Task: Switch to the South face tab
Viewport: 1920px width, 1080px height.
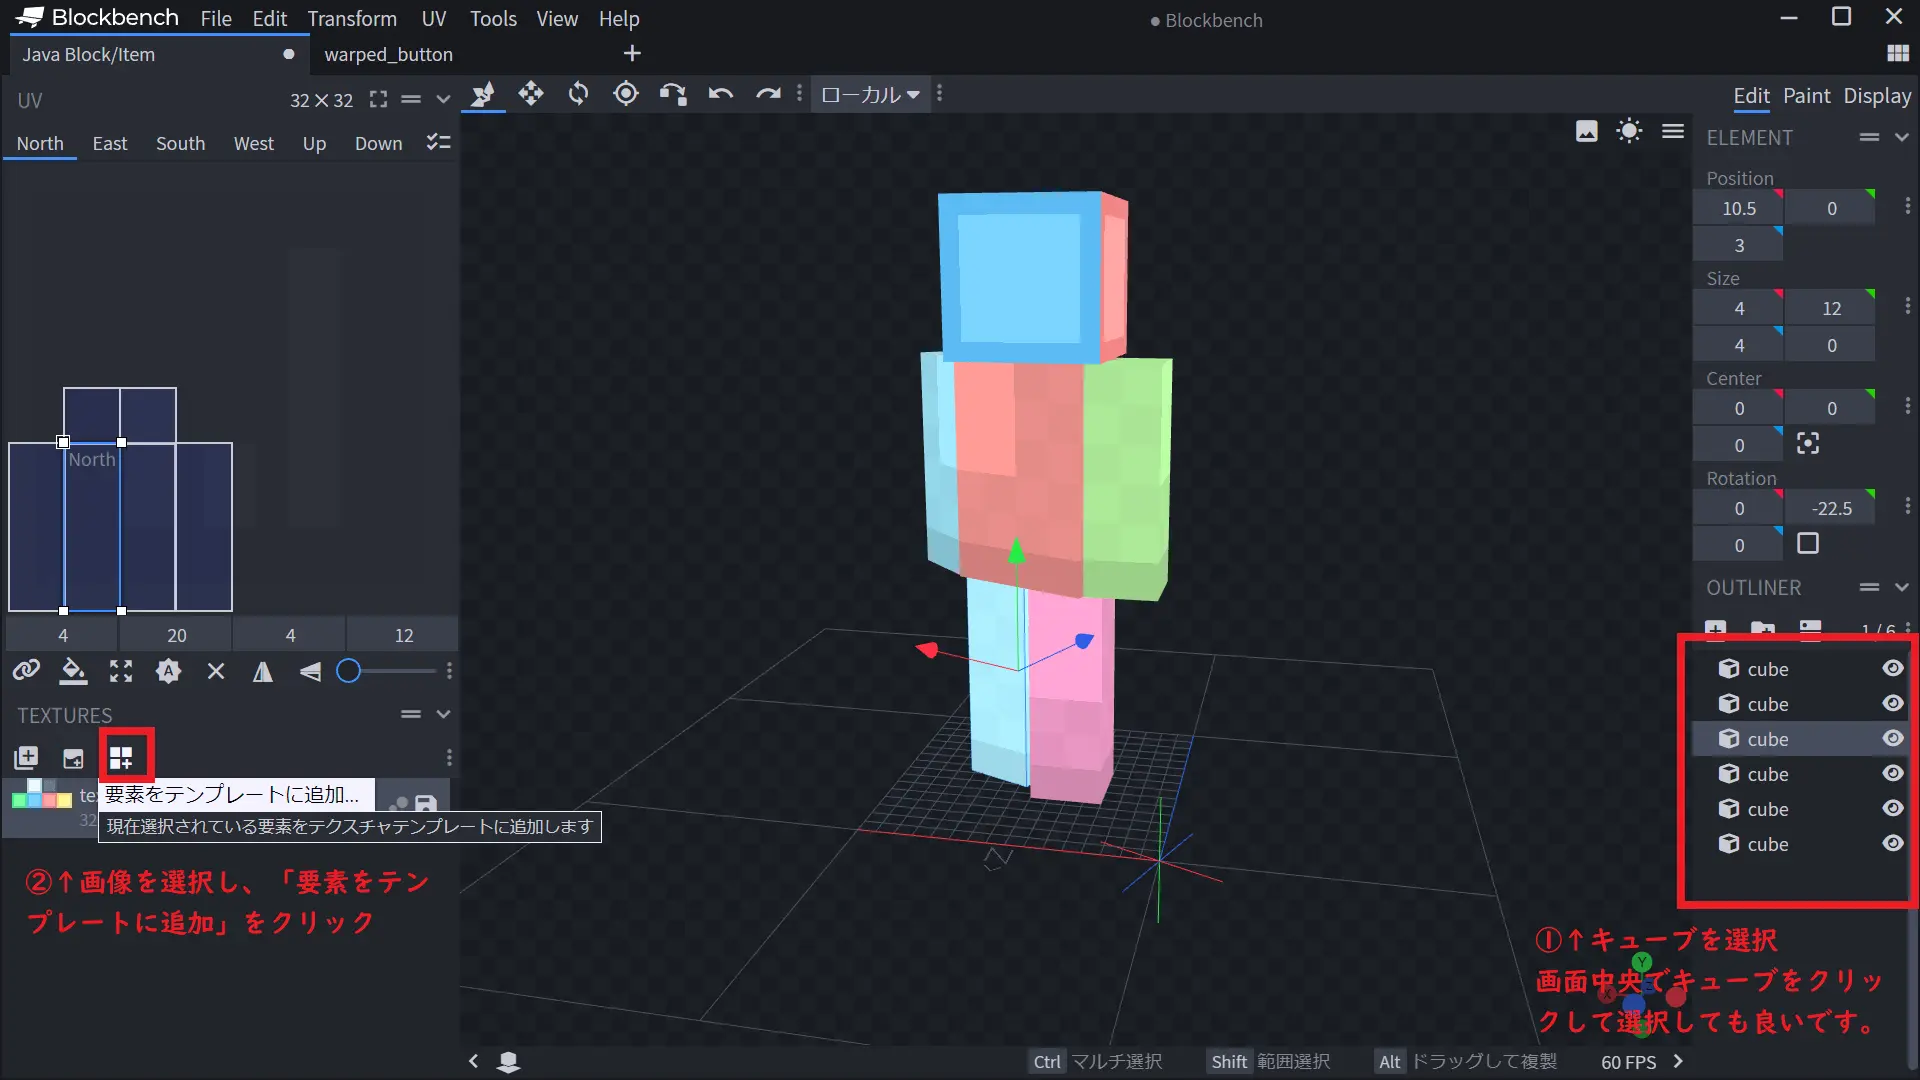Action: [180, 143]
